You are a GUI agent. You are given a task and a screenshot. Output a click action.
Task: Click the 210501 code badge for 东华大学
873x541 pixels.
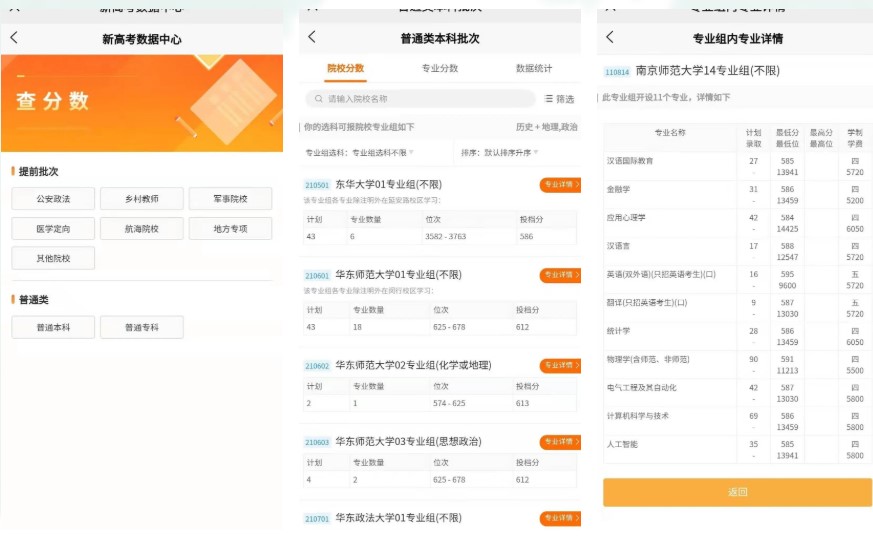(317, 185)
